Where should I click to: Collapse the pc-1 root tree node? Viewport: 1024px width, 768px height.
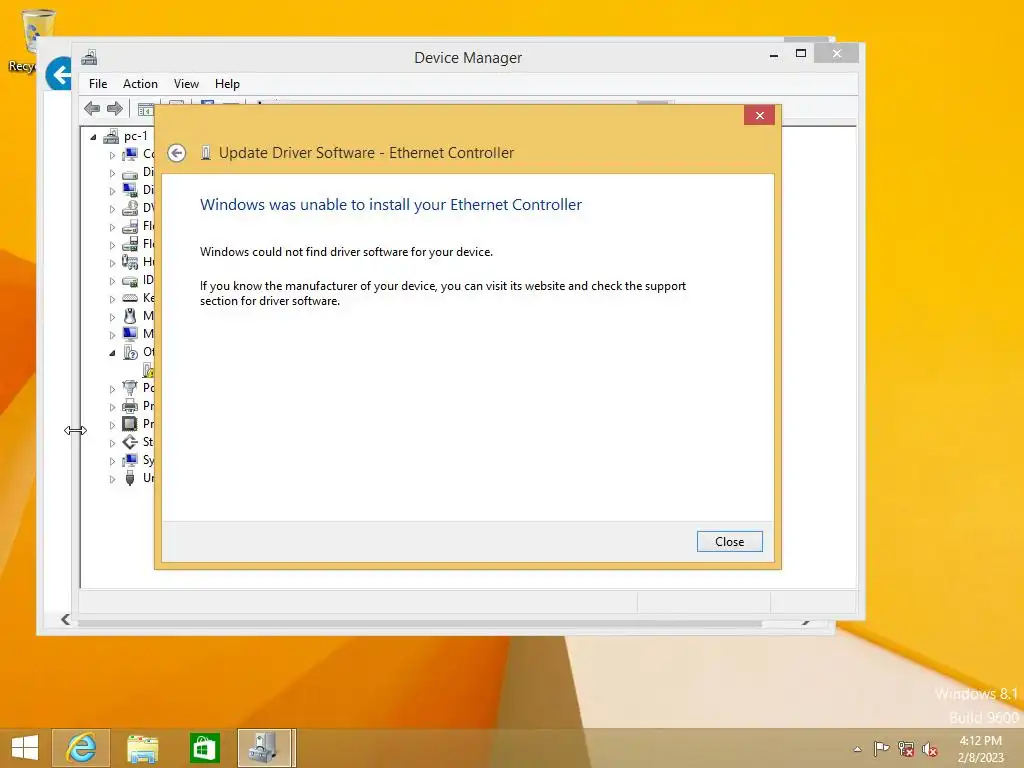93,137
